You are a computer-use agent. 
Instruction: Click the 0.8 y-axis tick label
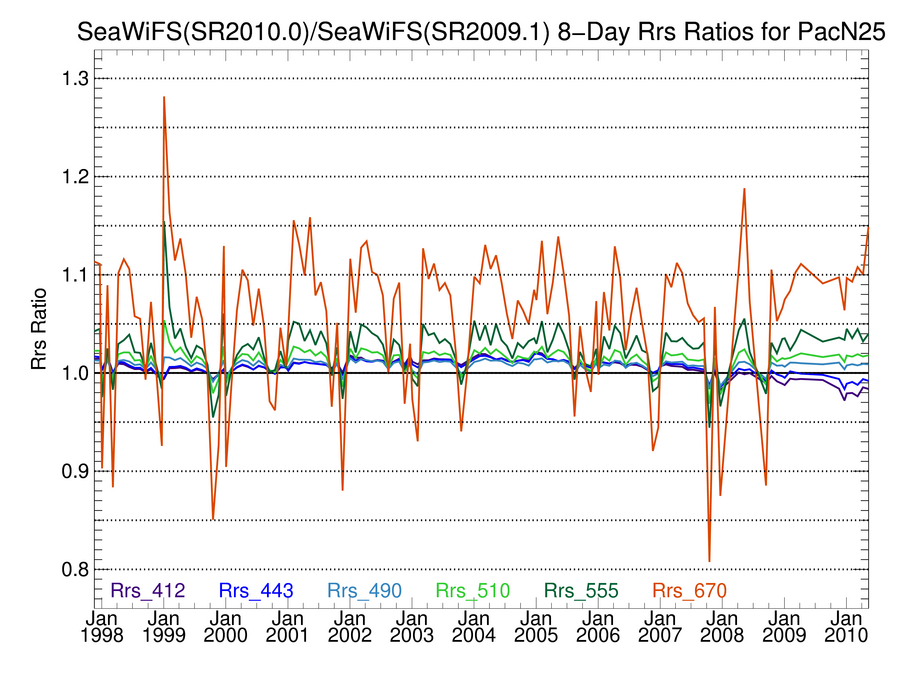pyautogui.click(x=75, y=570)
